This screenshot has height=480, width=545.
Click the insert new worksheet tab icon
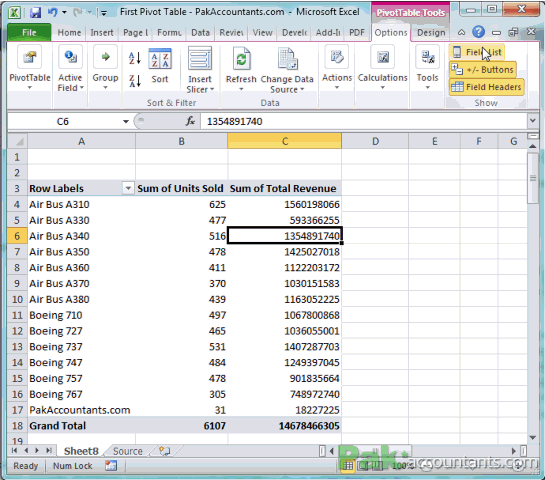tap(164, 451)
